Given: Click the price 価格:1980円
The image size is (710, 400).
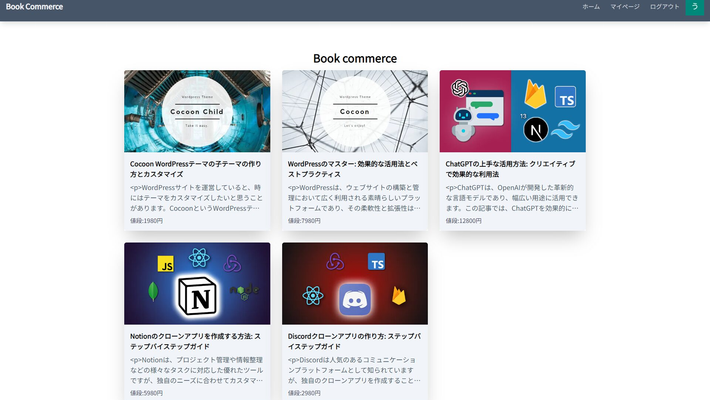Looking at the screenshot, I should click(146, 221).
